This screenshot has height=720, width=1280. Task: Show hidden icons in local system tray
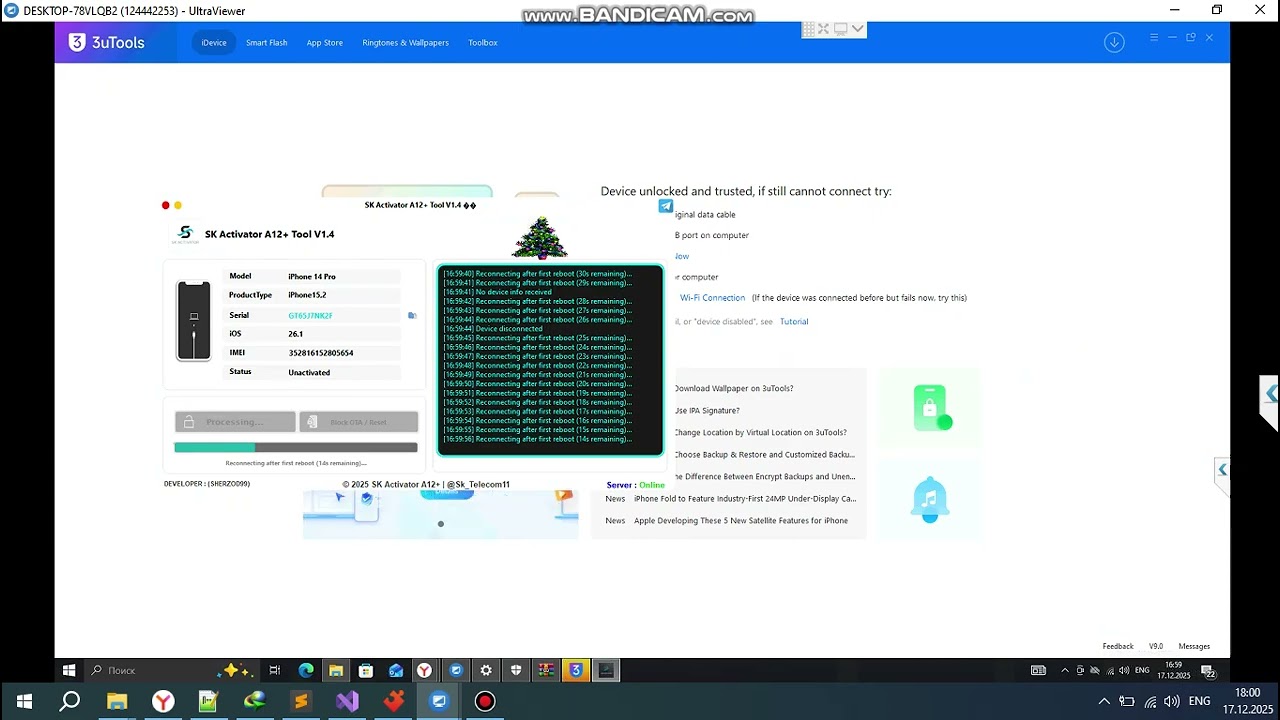[x=1104, y=701]
